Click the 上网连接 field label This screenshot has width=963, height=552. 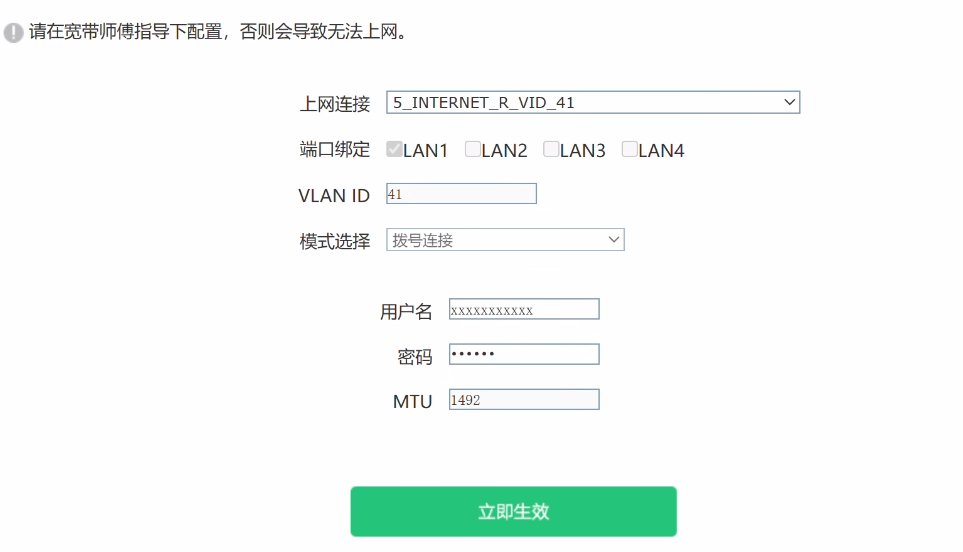(x=335, y=104)
